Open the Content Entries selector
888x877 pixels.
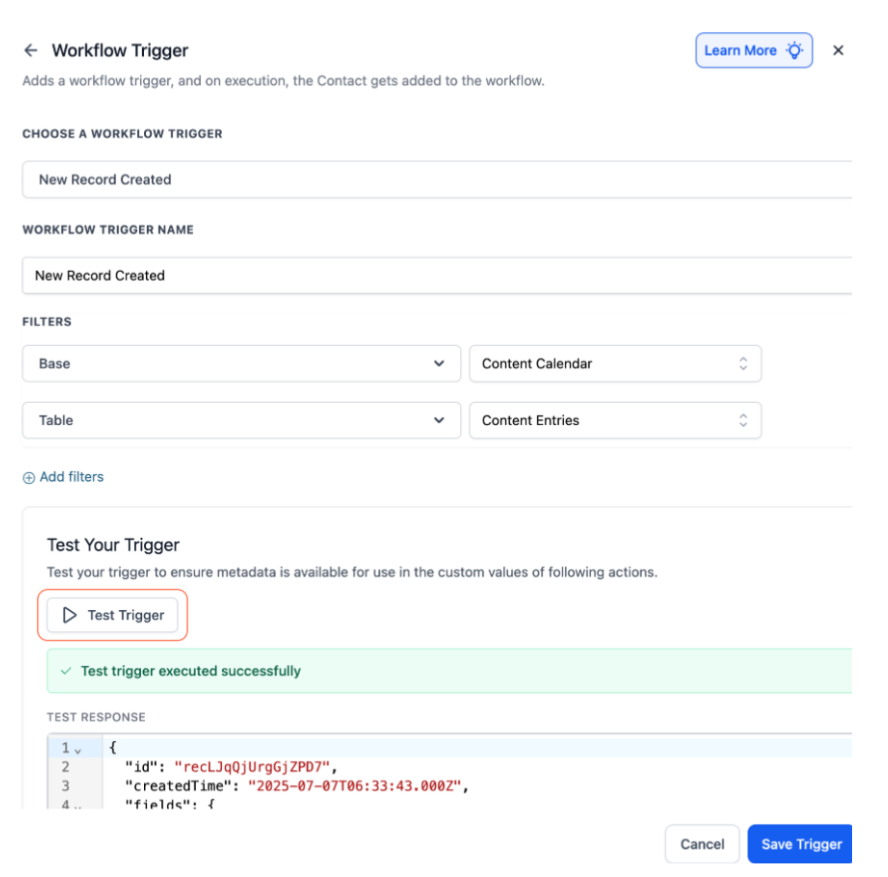click(x=615, y=421)
